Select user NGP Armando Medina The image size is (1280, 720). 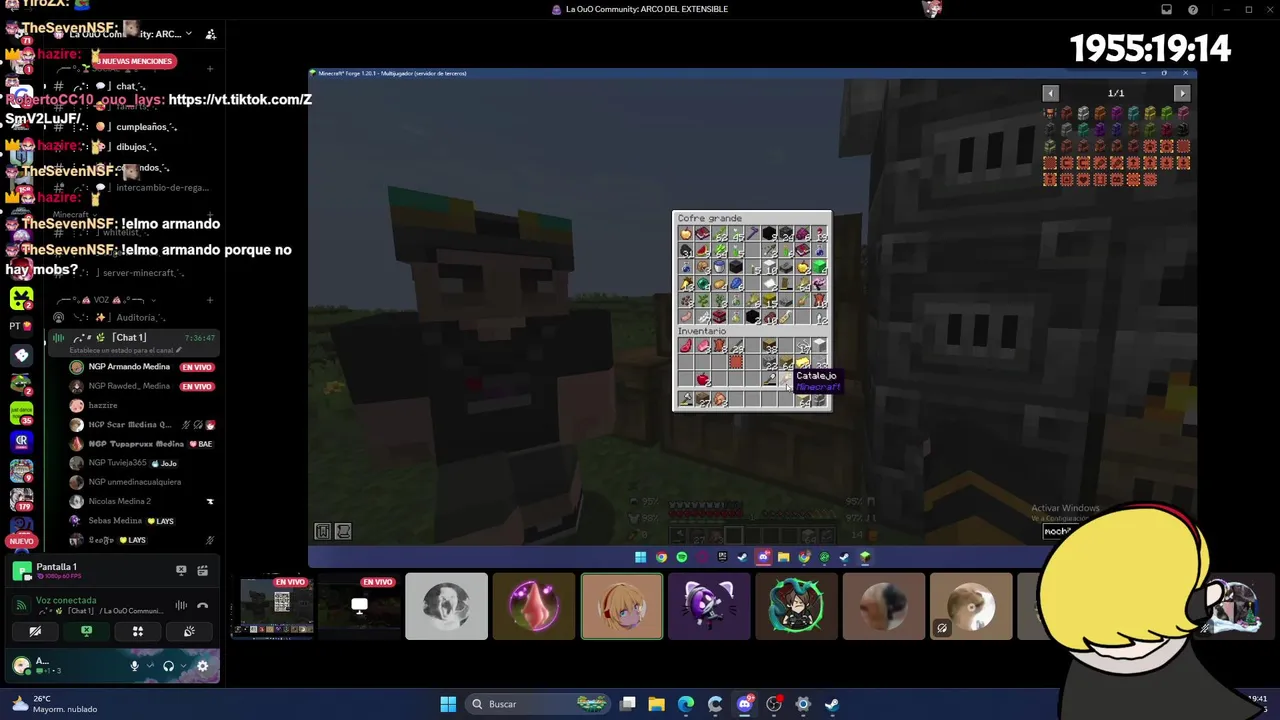142,367
